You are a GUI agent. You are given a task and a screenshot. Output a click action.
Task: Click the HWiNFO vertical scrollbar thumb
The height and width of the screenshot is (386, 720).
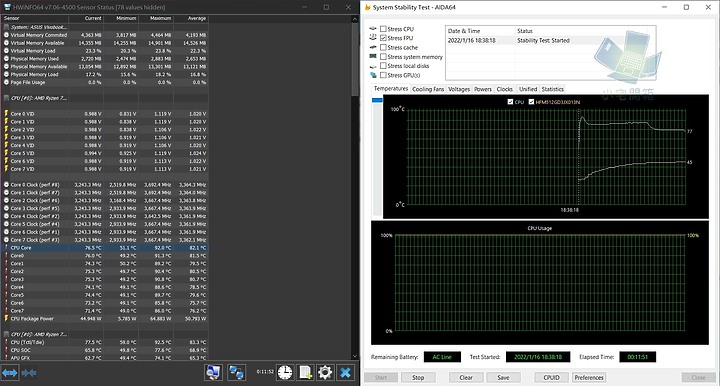point(355,59)
